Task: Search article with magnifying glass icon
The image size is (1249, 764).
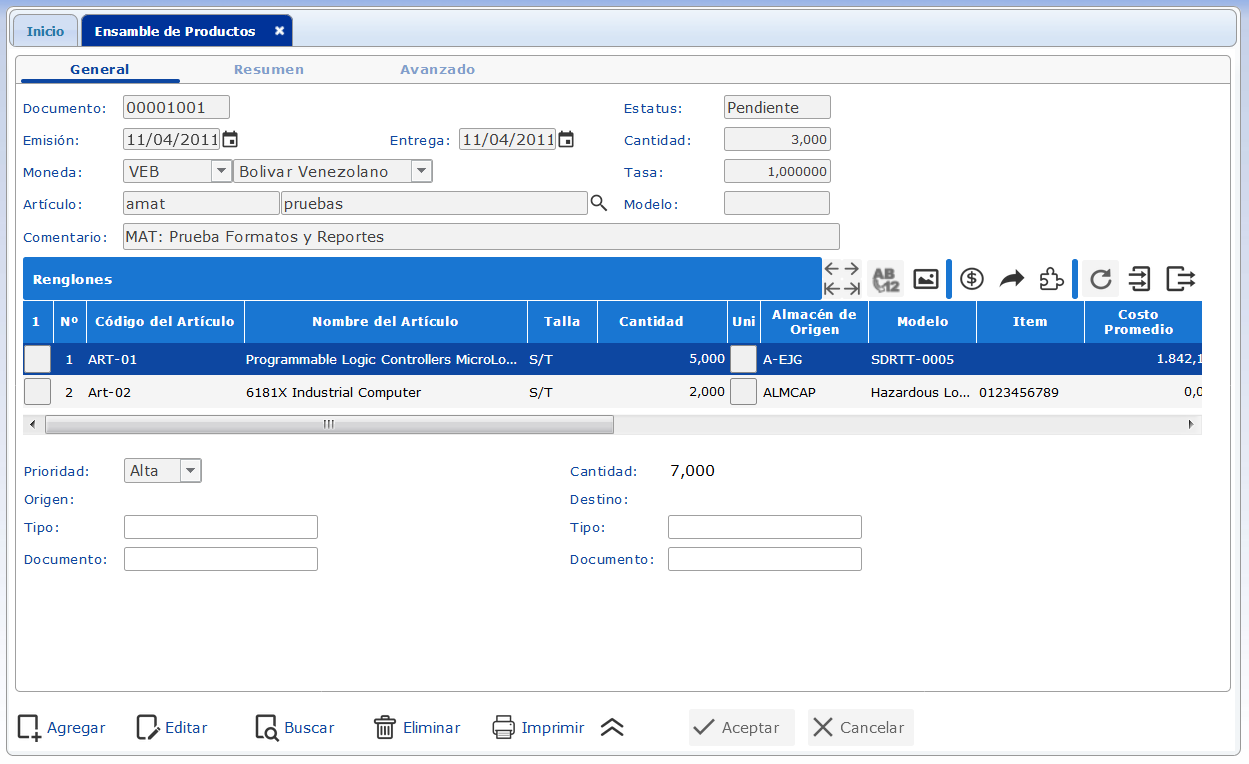Action: click(599, 203)
